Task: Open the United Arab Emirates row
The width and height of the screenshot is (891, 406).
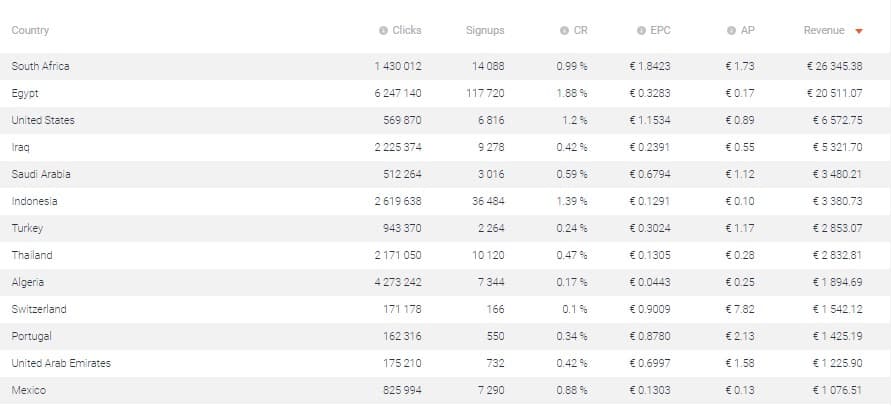Action: (x=446, y=363)
